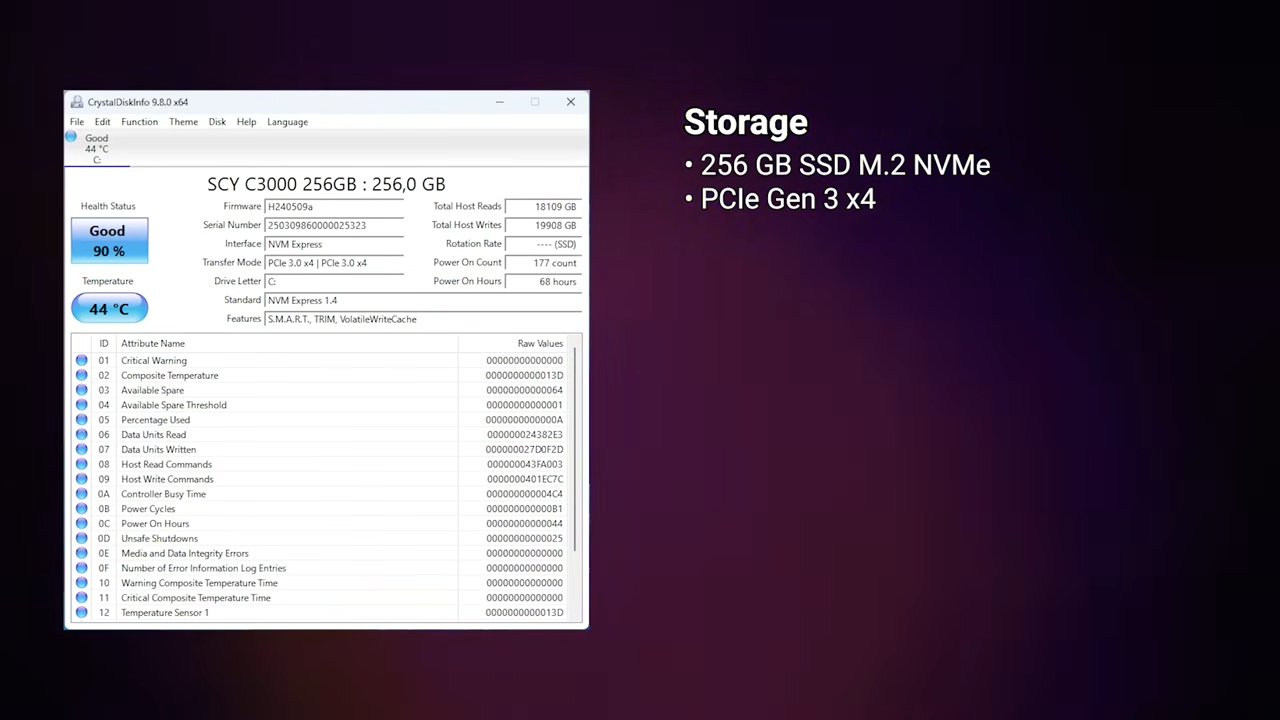Screen dimensions: 1280x720
Task: Click the status icon for Power Cycles
Action: click(x=82, y=509)
